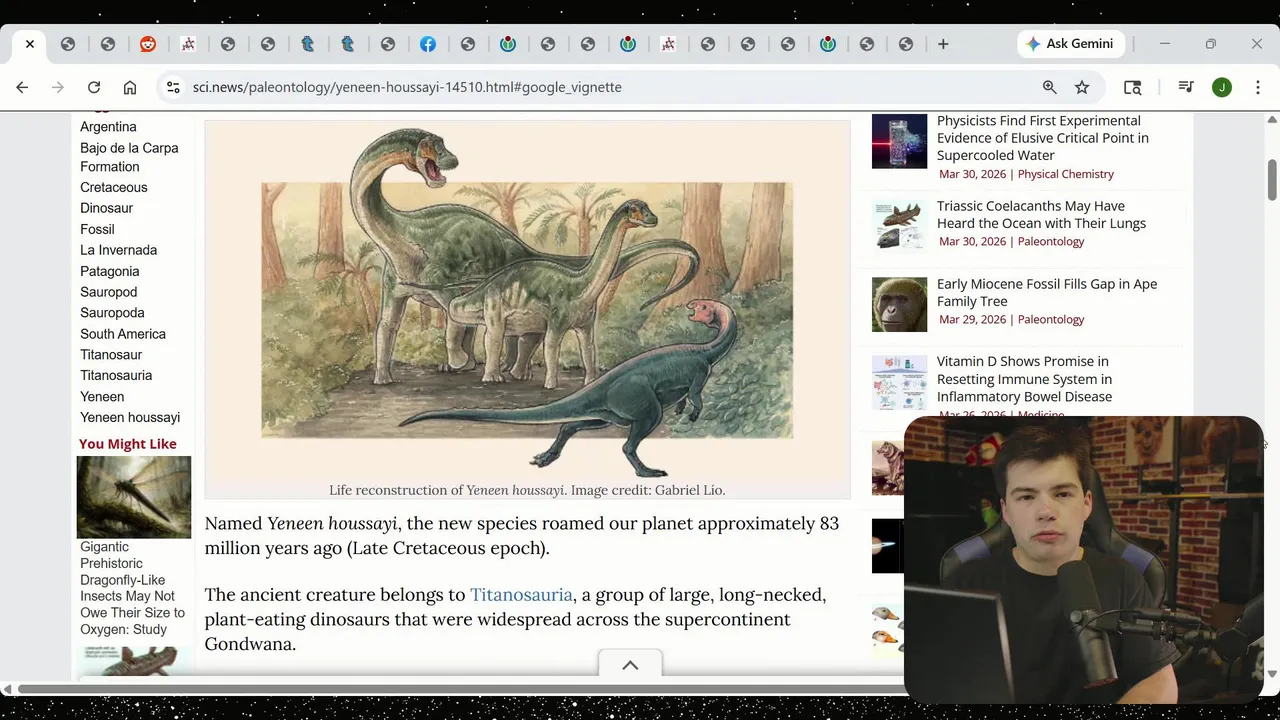The width and height of the screenshot is (1280, 720).
Task: Open Yeneen houssayi tag link
Action: tap(130, 417)
